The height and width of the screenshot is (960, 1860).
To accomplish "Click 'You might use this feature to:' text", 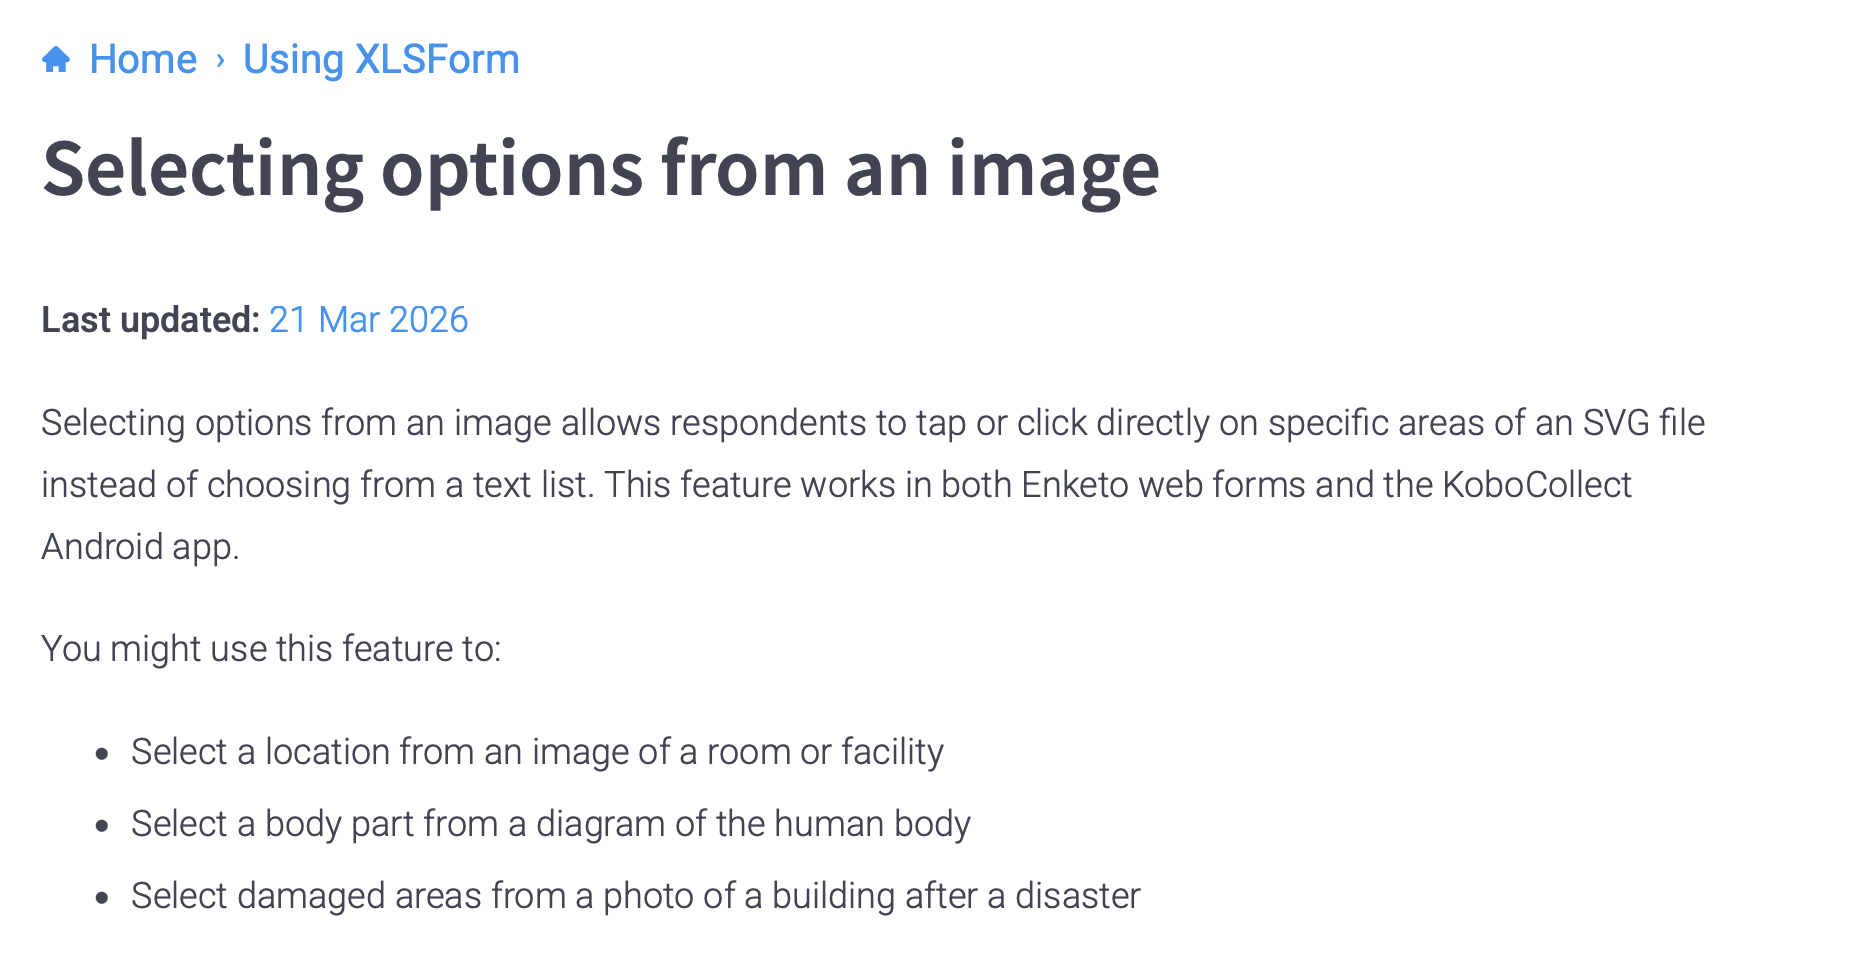I will [x=271, y=649].
